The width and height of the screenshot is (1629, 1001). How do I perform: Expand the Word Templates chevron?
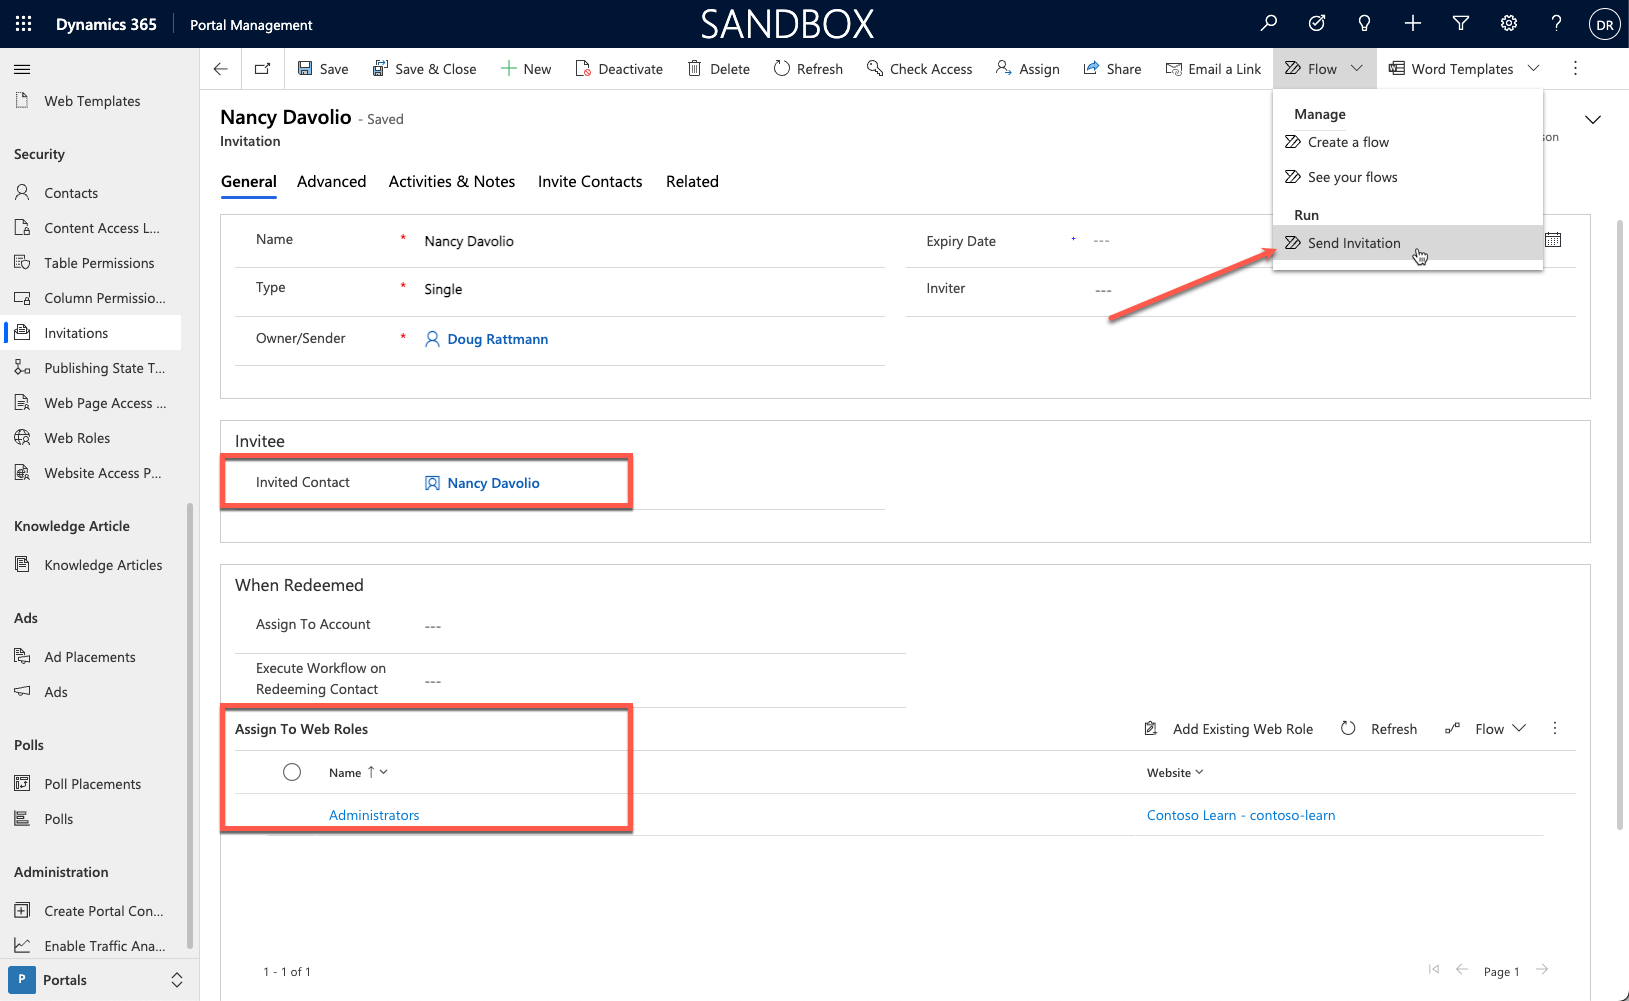[x=1534, y=69]
